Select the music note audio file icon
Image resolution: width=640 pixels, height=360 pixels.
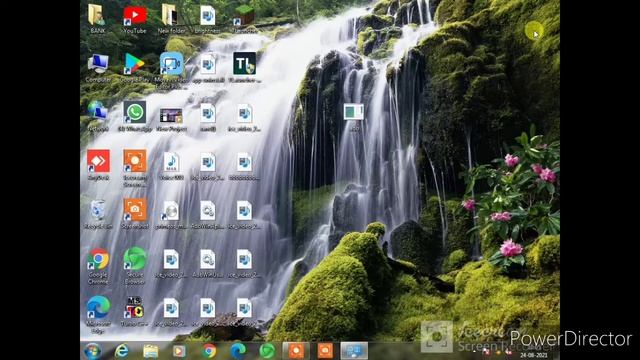point(171,165)
